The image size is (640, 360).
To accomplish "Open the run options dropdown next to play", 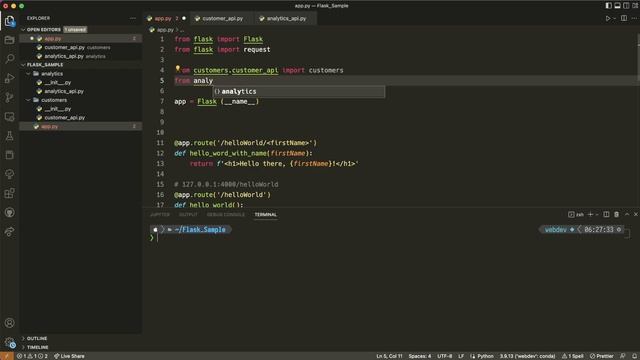I will 614,18.
